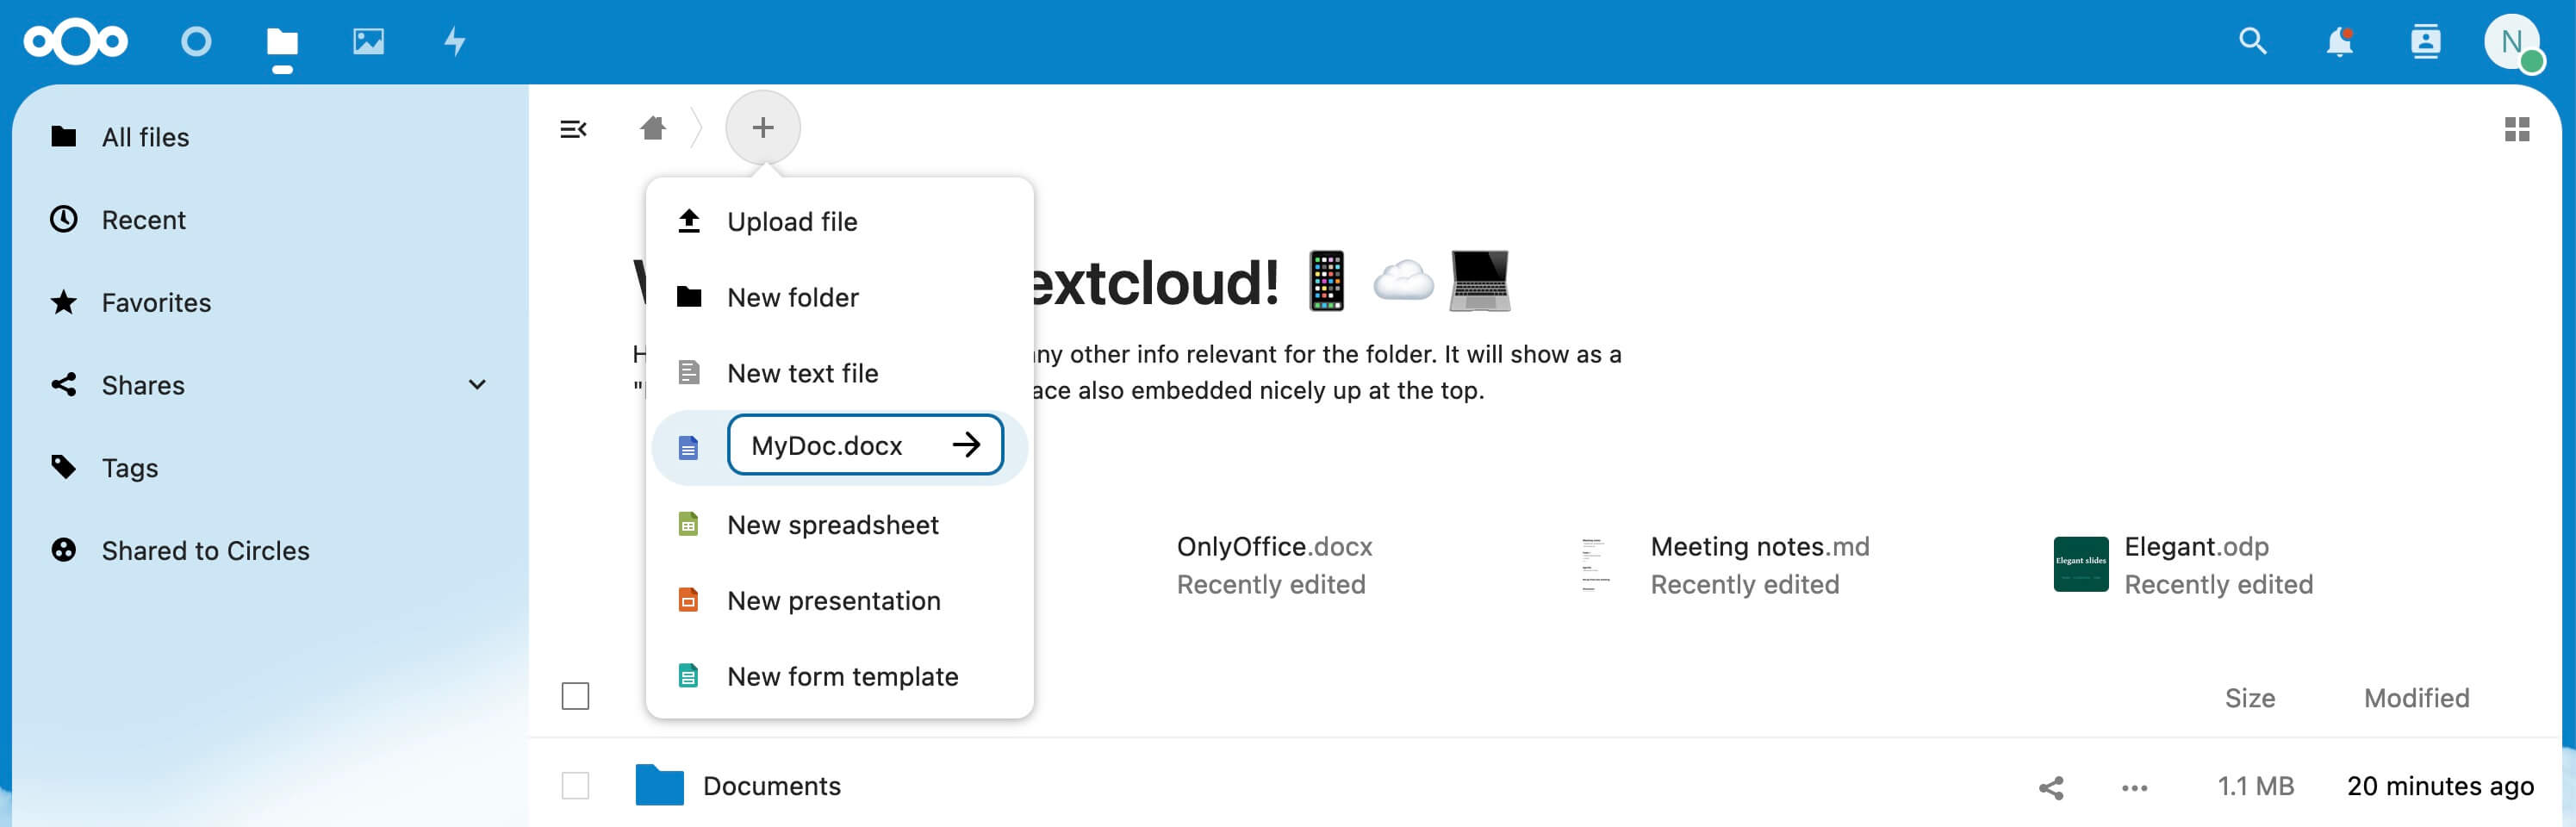This screenshot has width=2576, height=827.
Task: Click the form template icon
Action: 688,676
